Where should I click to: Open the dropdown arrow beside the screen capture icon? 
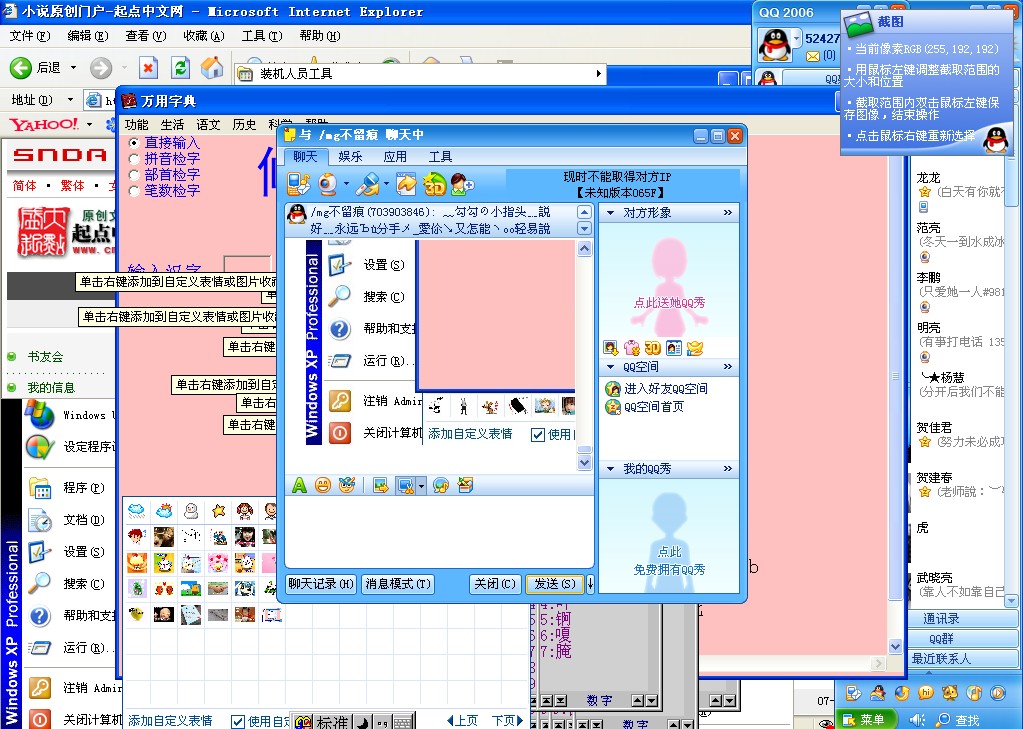point(421,486)
